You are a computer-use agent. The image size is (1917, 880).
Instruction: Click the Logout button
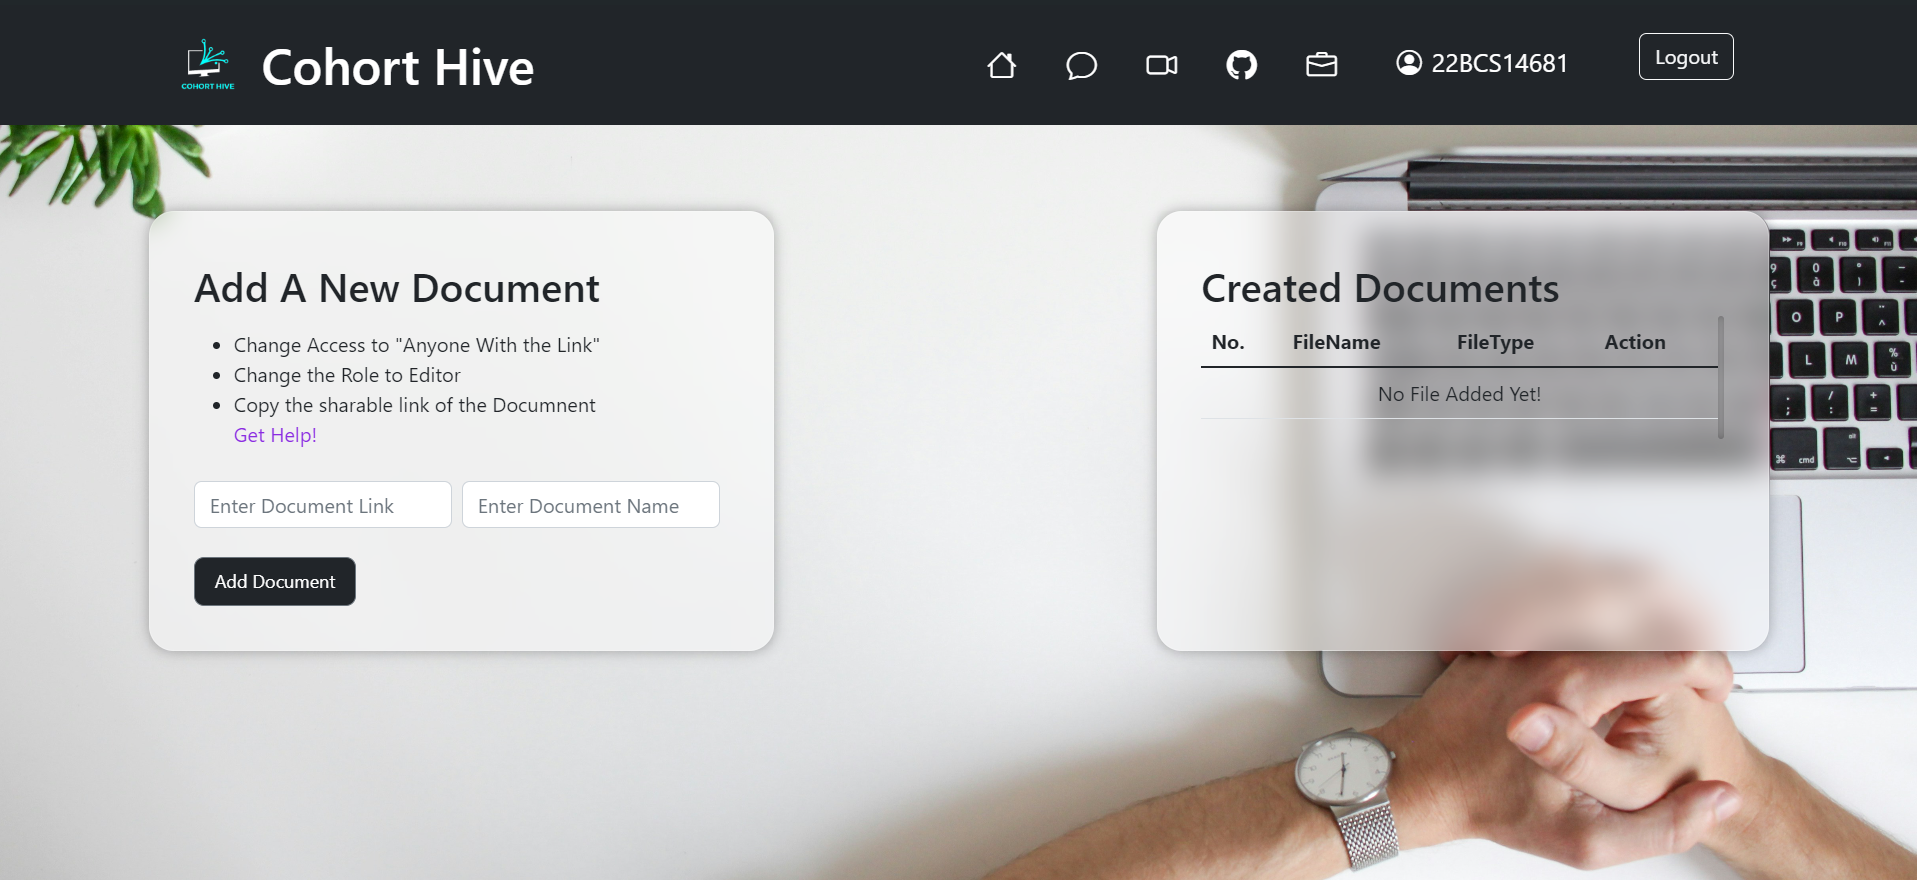[1686, 57]
